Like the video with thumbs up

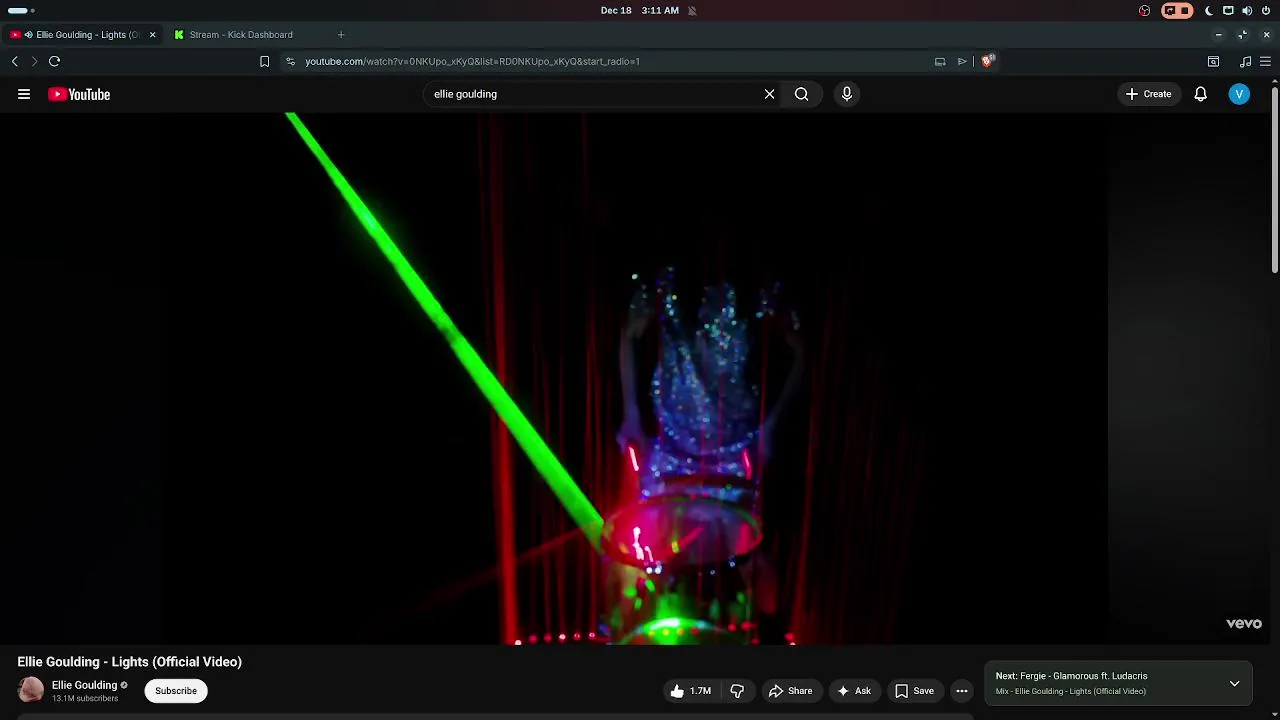tap(690, 691)
